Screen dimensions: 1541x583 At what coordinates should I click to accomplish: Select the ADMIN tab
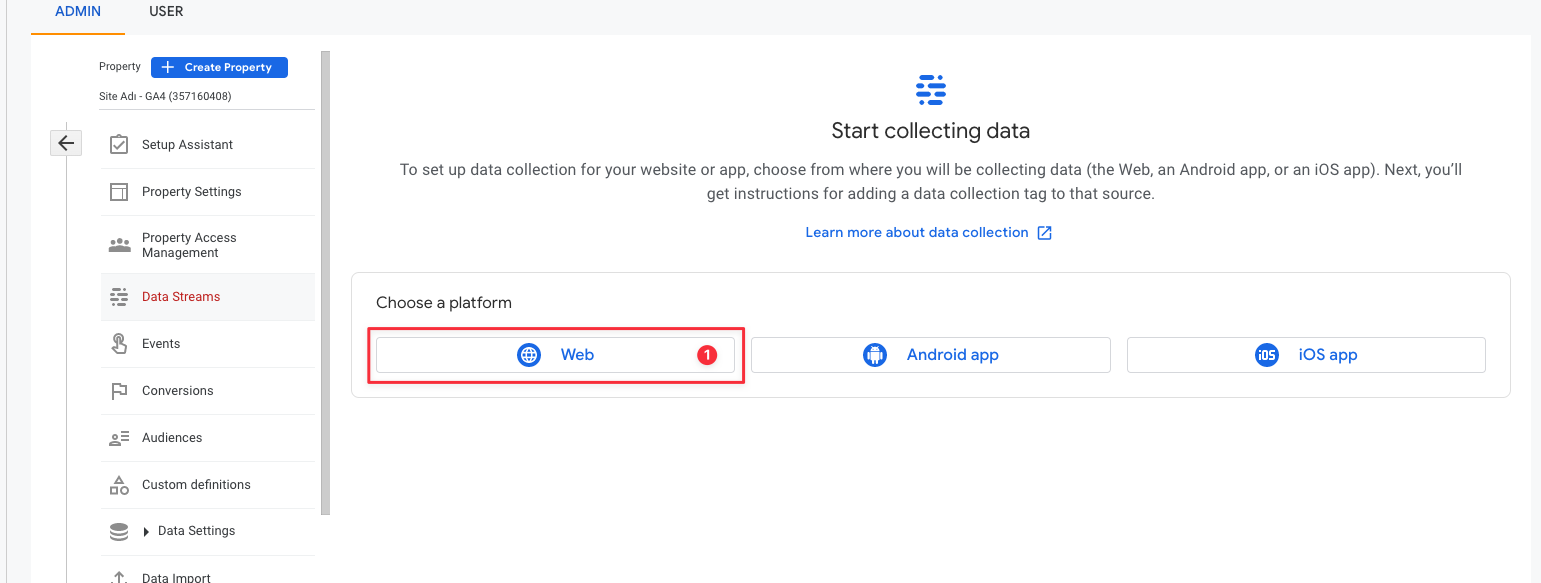78,12
